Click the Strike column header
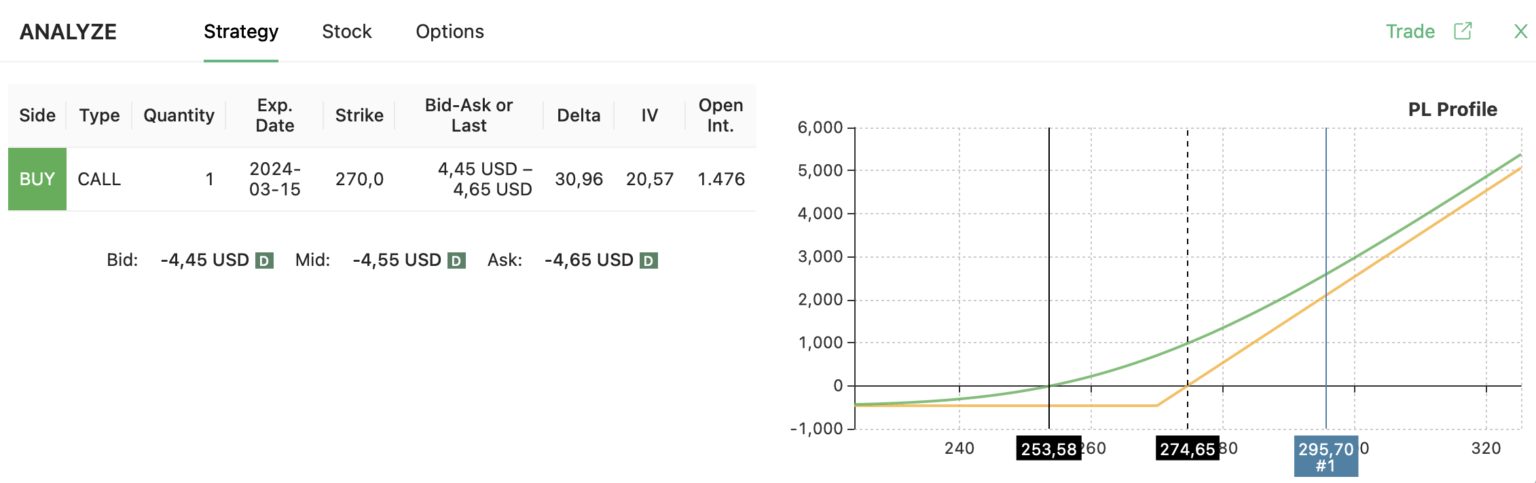 coord(359,115)
